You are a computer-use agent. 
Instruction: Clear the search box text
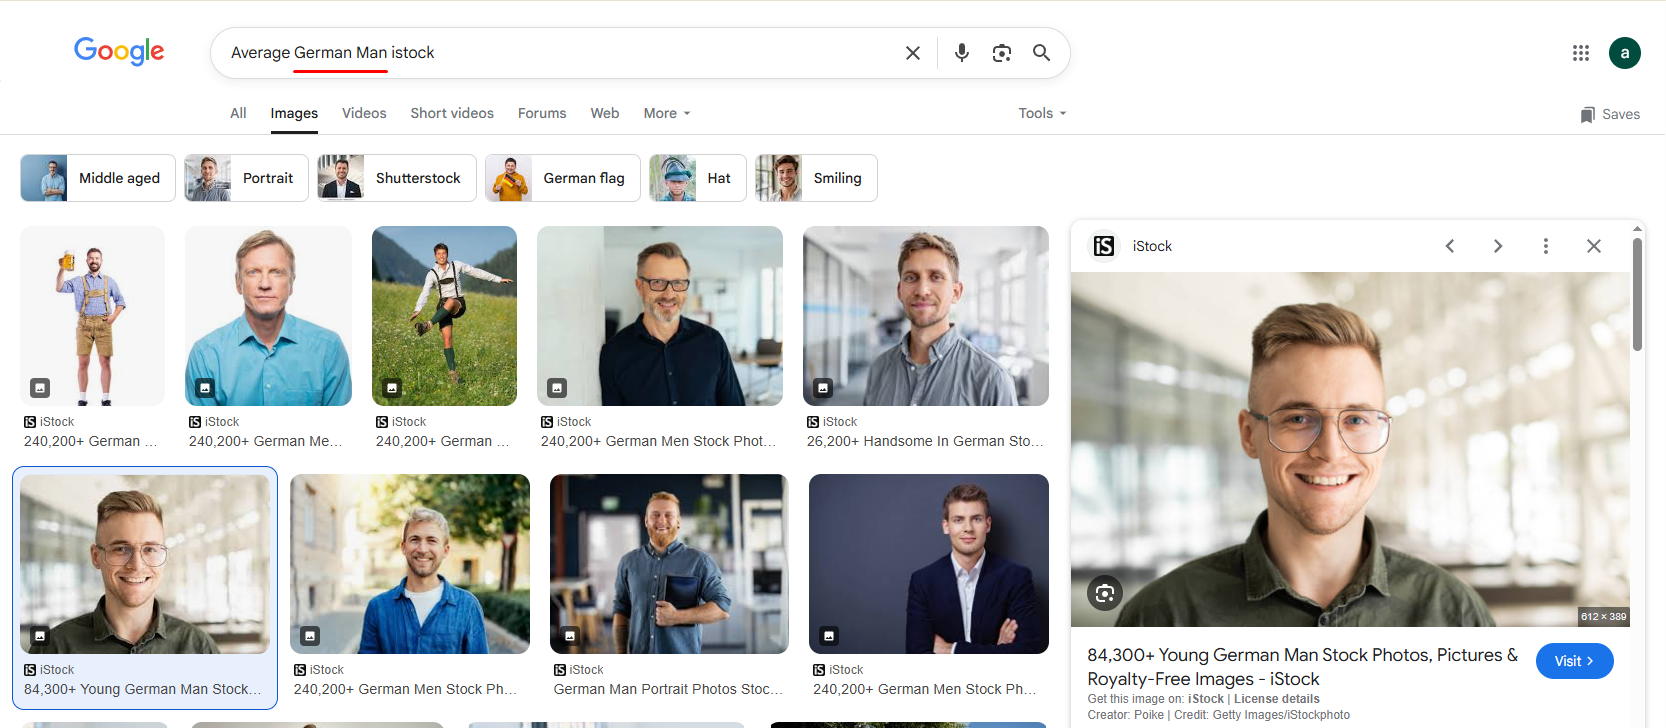(912, 53)
